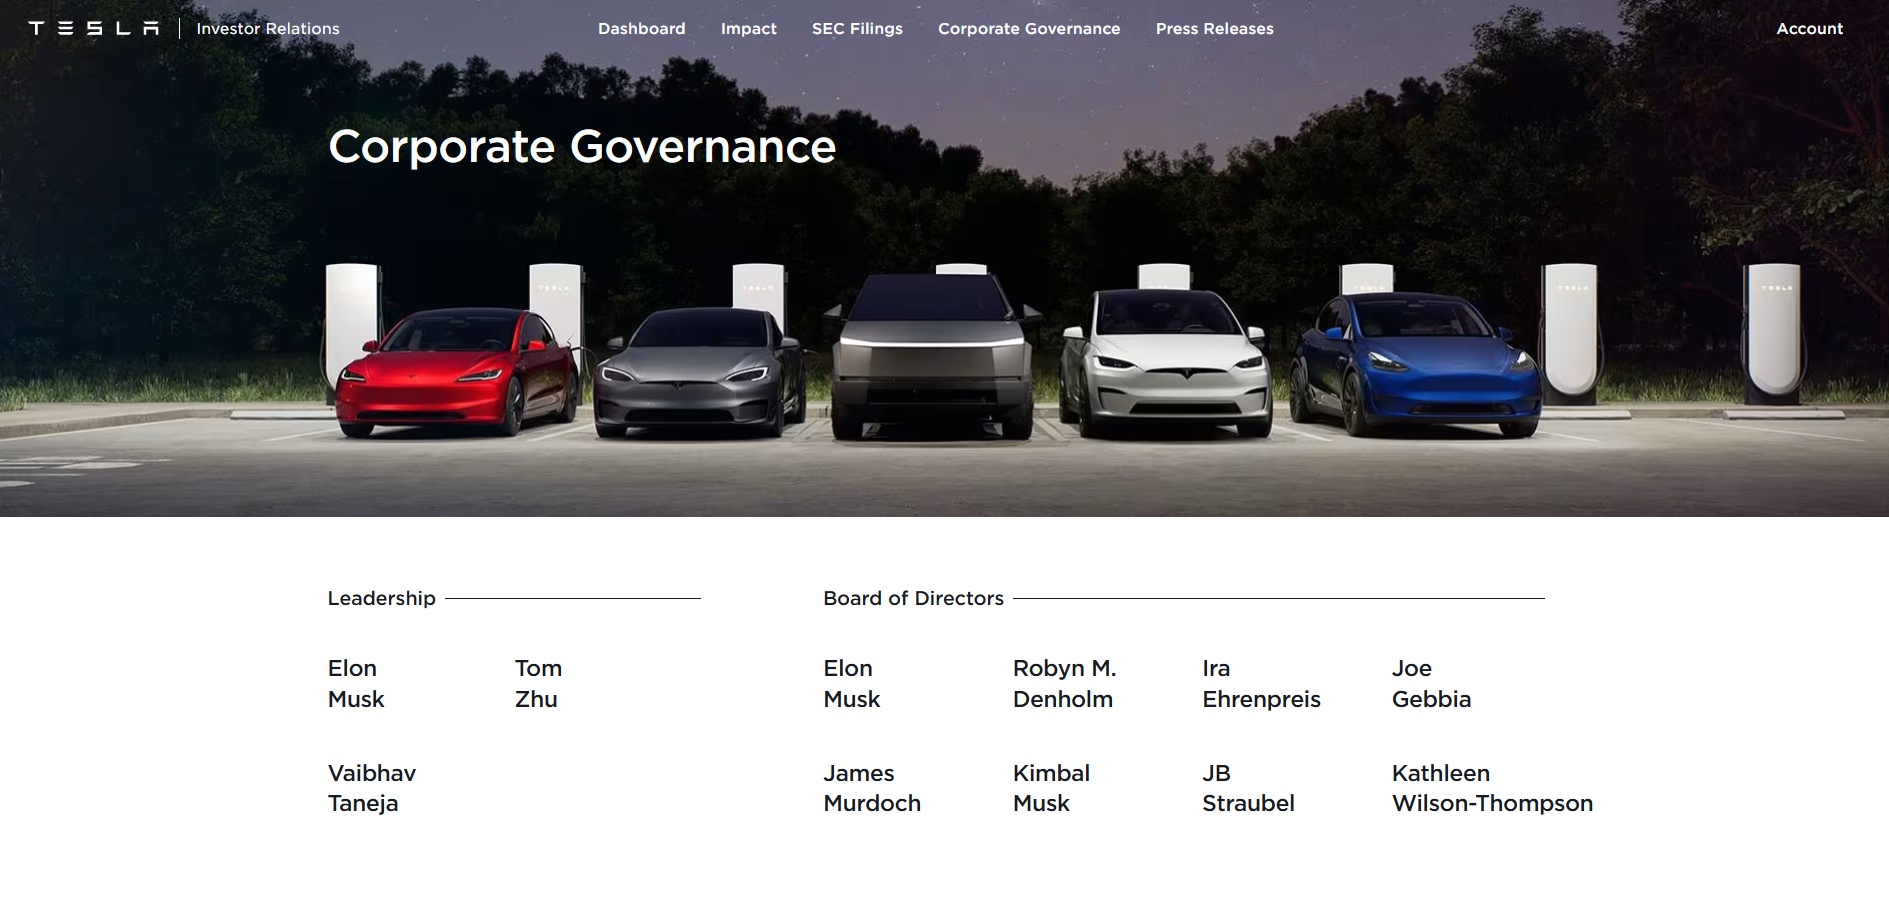
Task: Open SEC Filings from the navigation
Action: pos(857,29)
